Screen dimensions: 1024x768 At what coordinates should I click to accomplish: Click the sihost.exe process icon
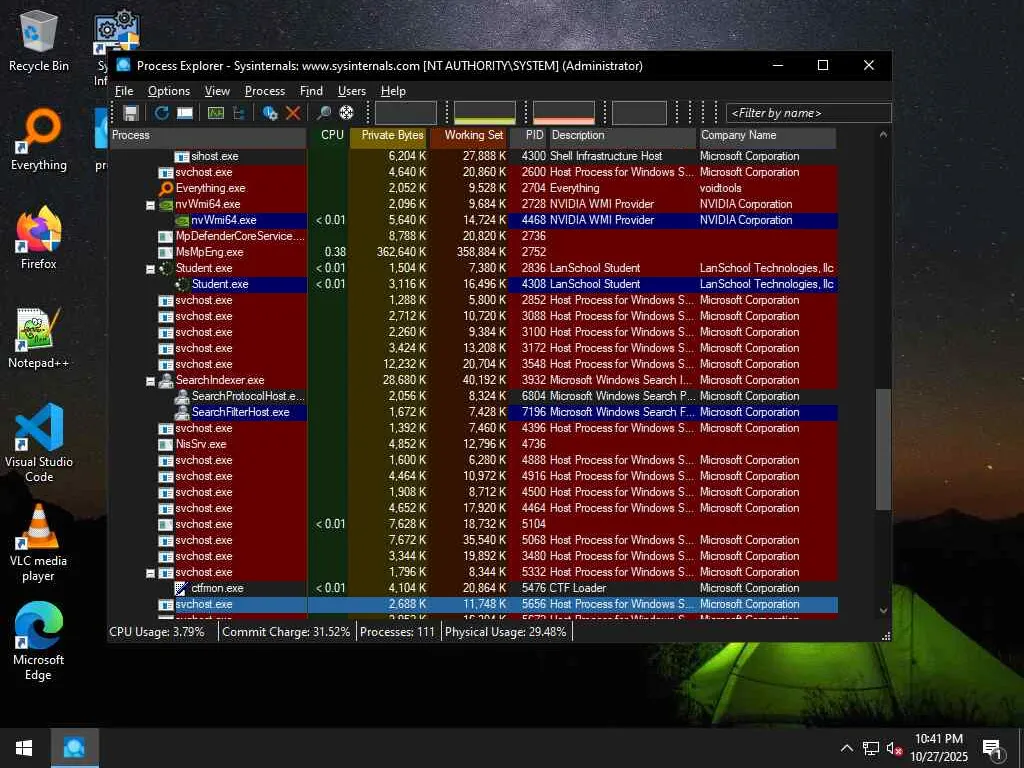coord(182,157)
